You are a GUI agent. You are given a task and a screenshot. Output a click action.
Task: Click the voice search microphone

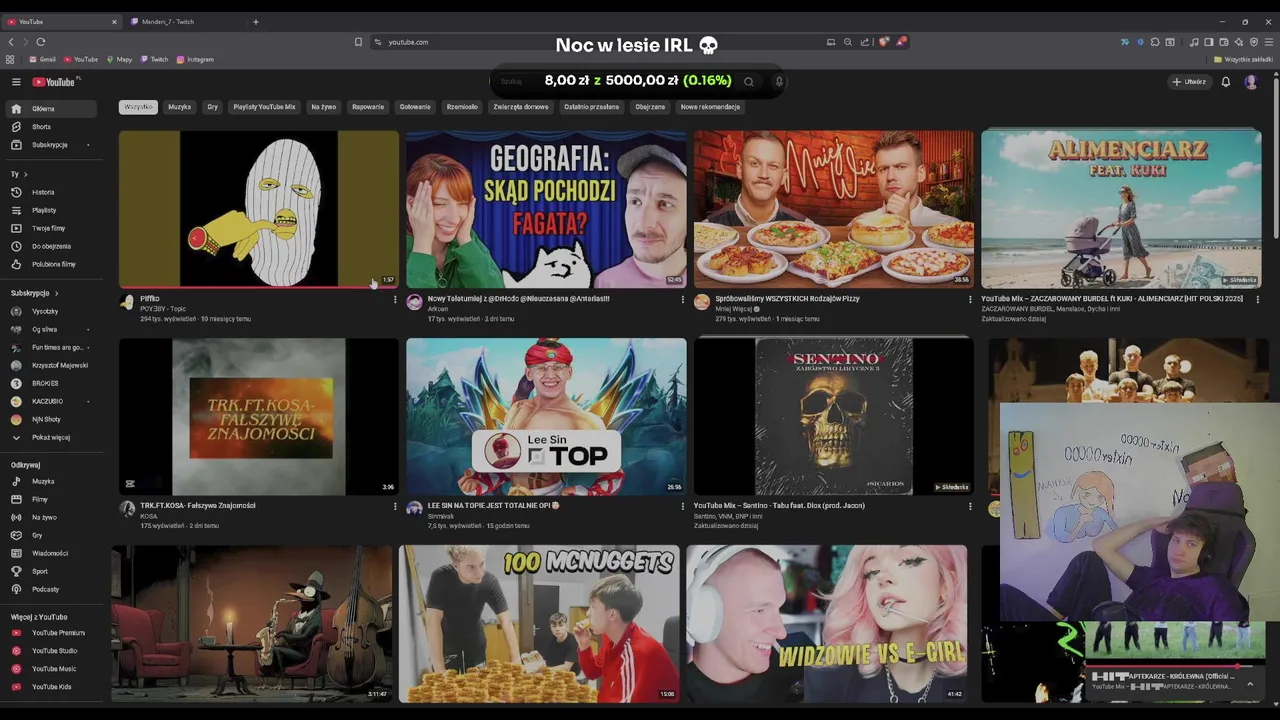point(779,82)
